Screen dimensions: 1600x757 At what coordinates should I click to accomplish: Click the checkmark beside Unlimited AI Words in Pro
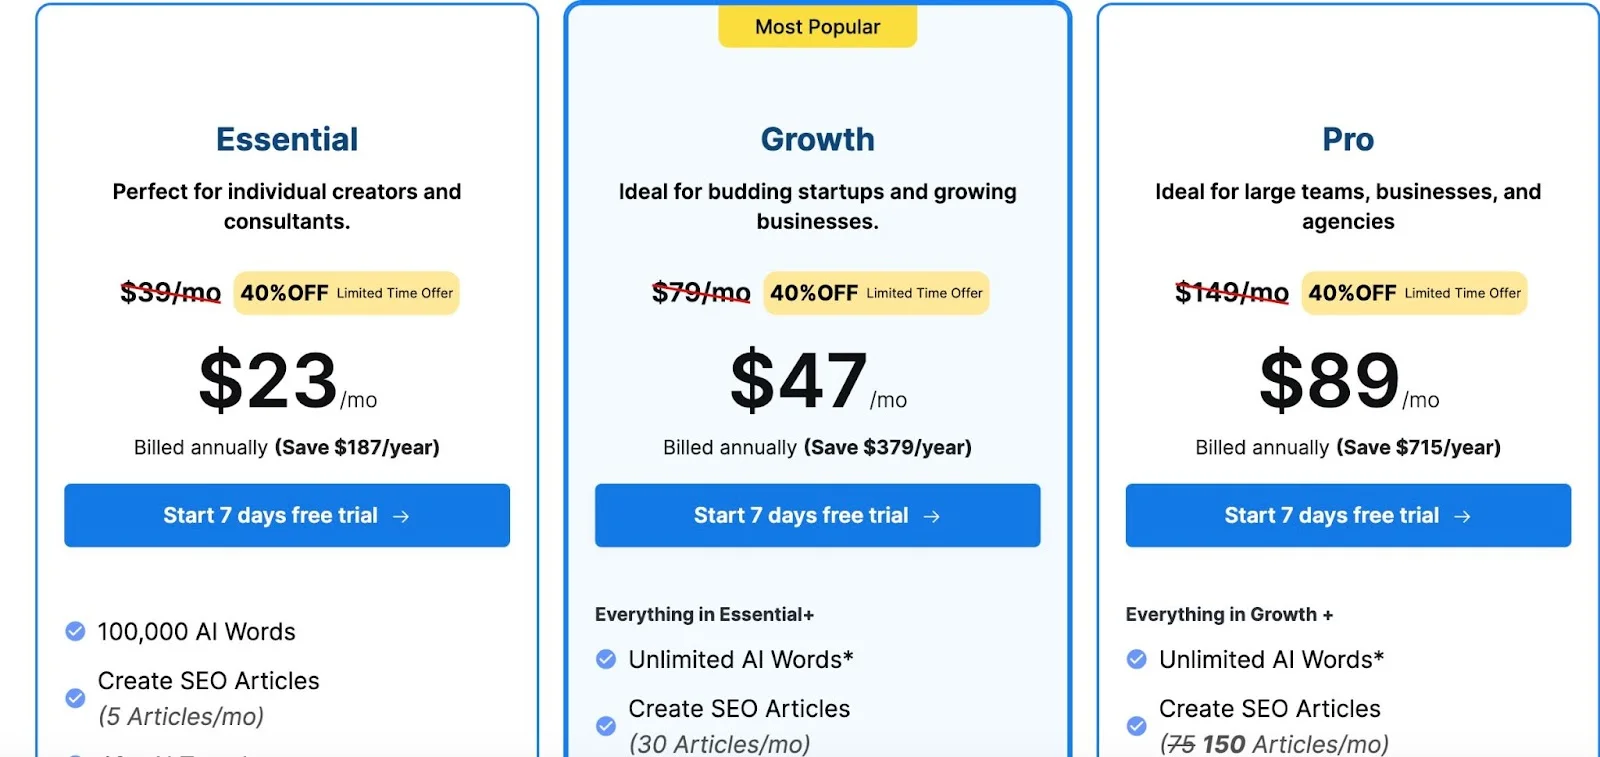pyautogui.click(x=1136, y=658)
